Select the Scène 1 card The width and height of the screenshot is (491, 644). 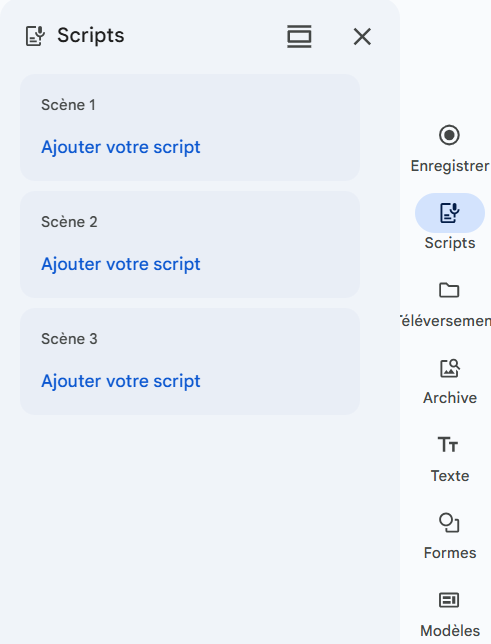(x=190, y=127)
